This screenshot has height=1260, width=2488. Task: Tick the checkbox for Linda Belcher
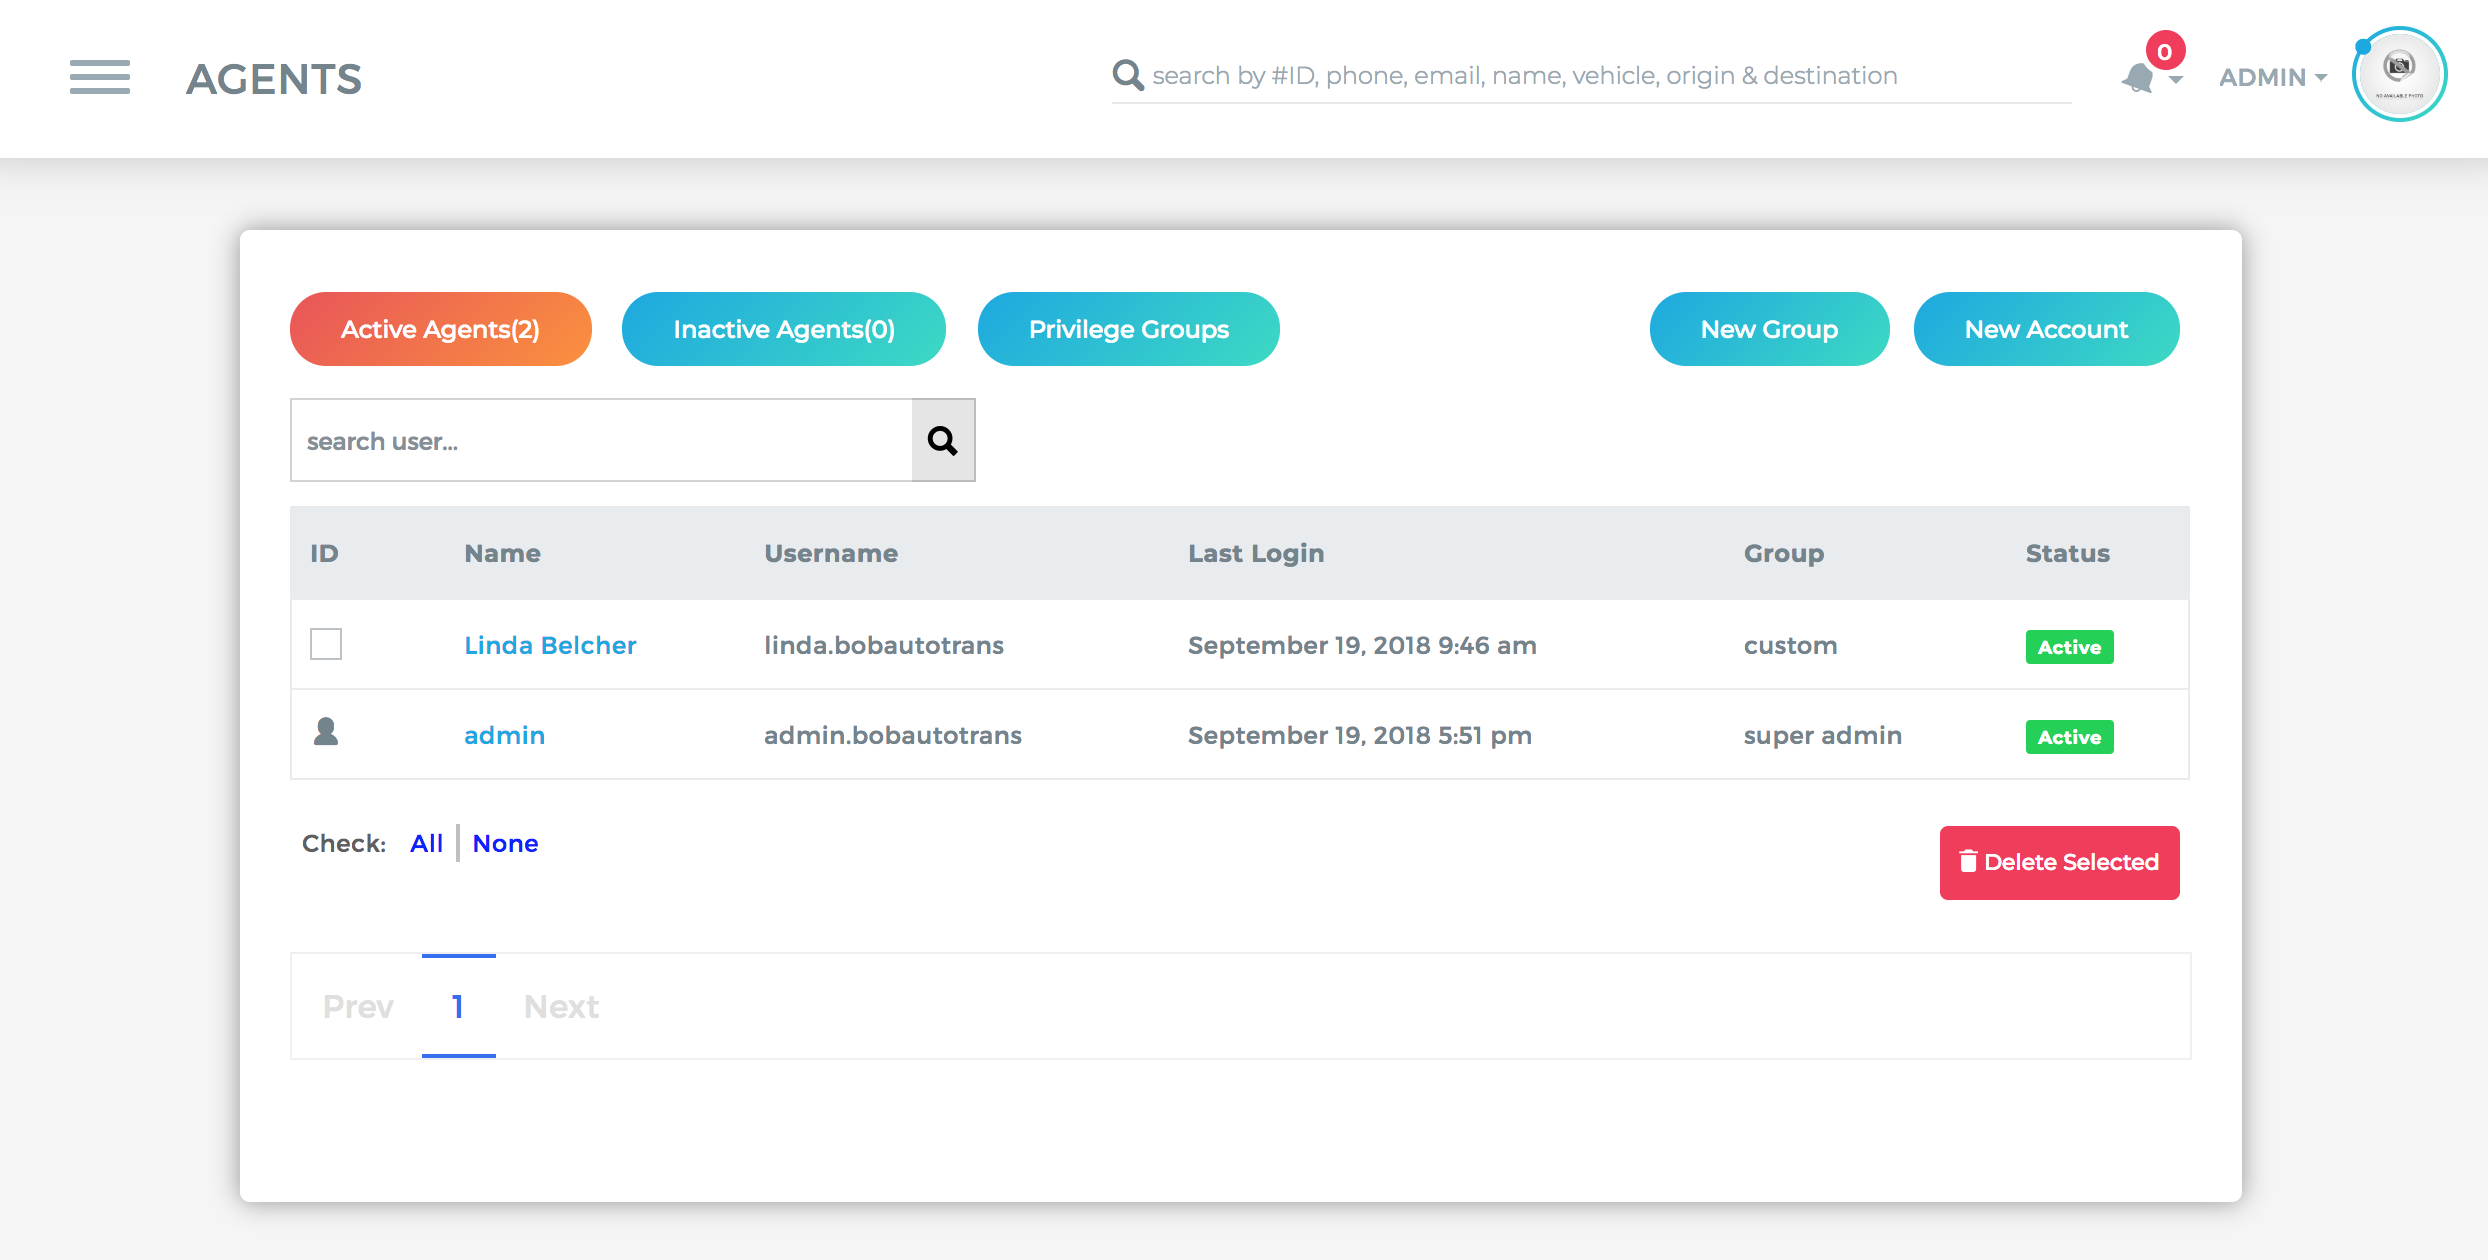coord(326,644)
